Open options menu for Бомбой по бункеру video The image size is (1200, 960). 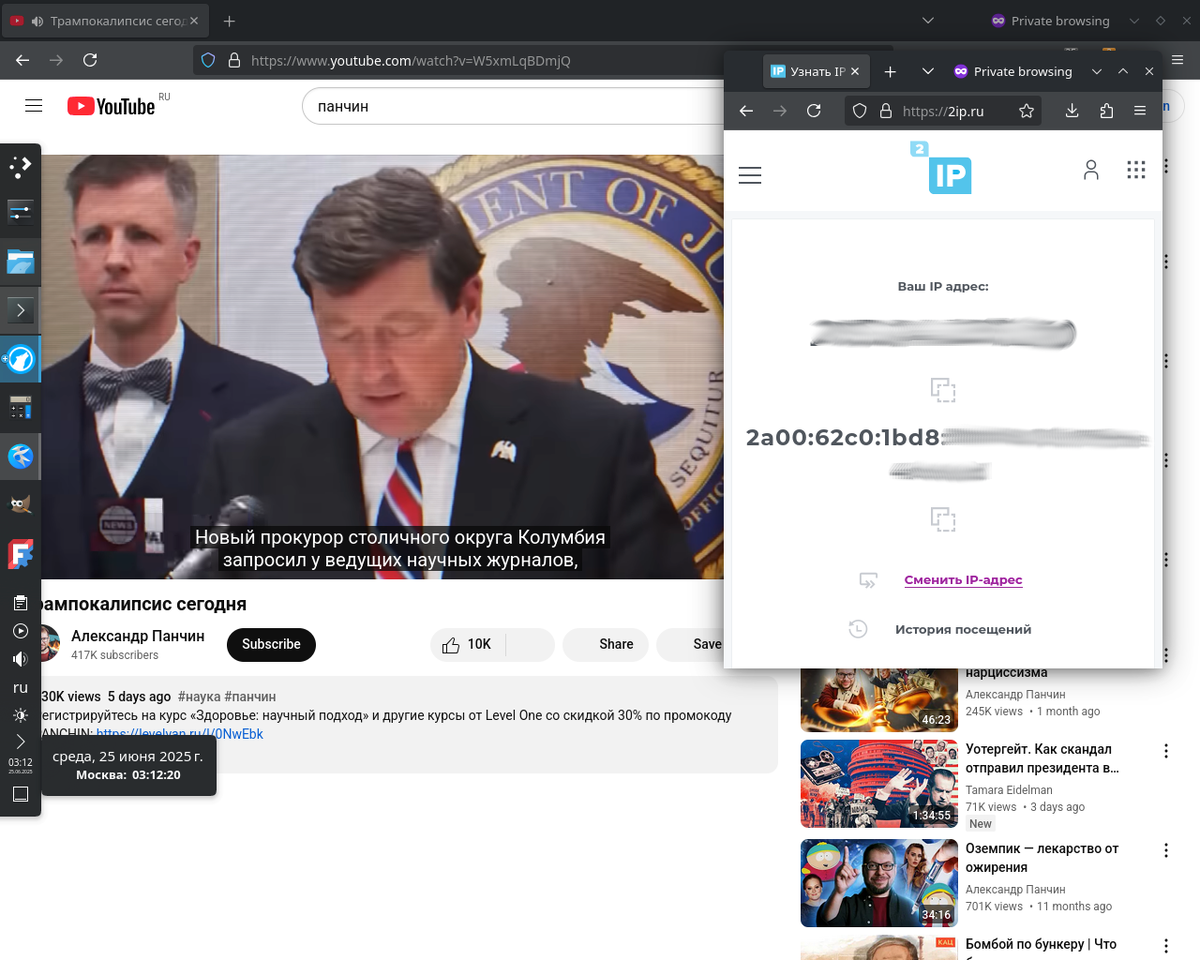point(1166,945)
